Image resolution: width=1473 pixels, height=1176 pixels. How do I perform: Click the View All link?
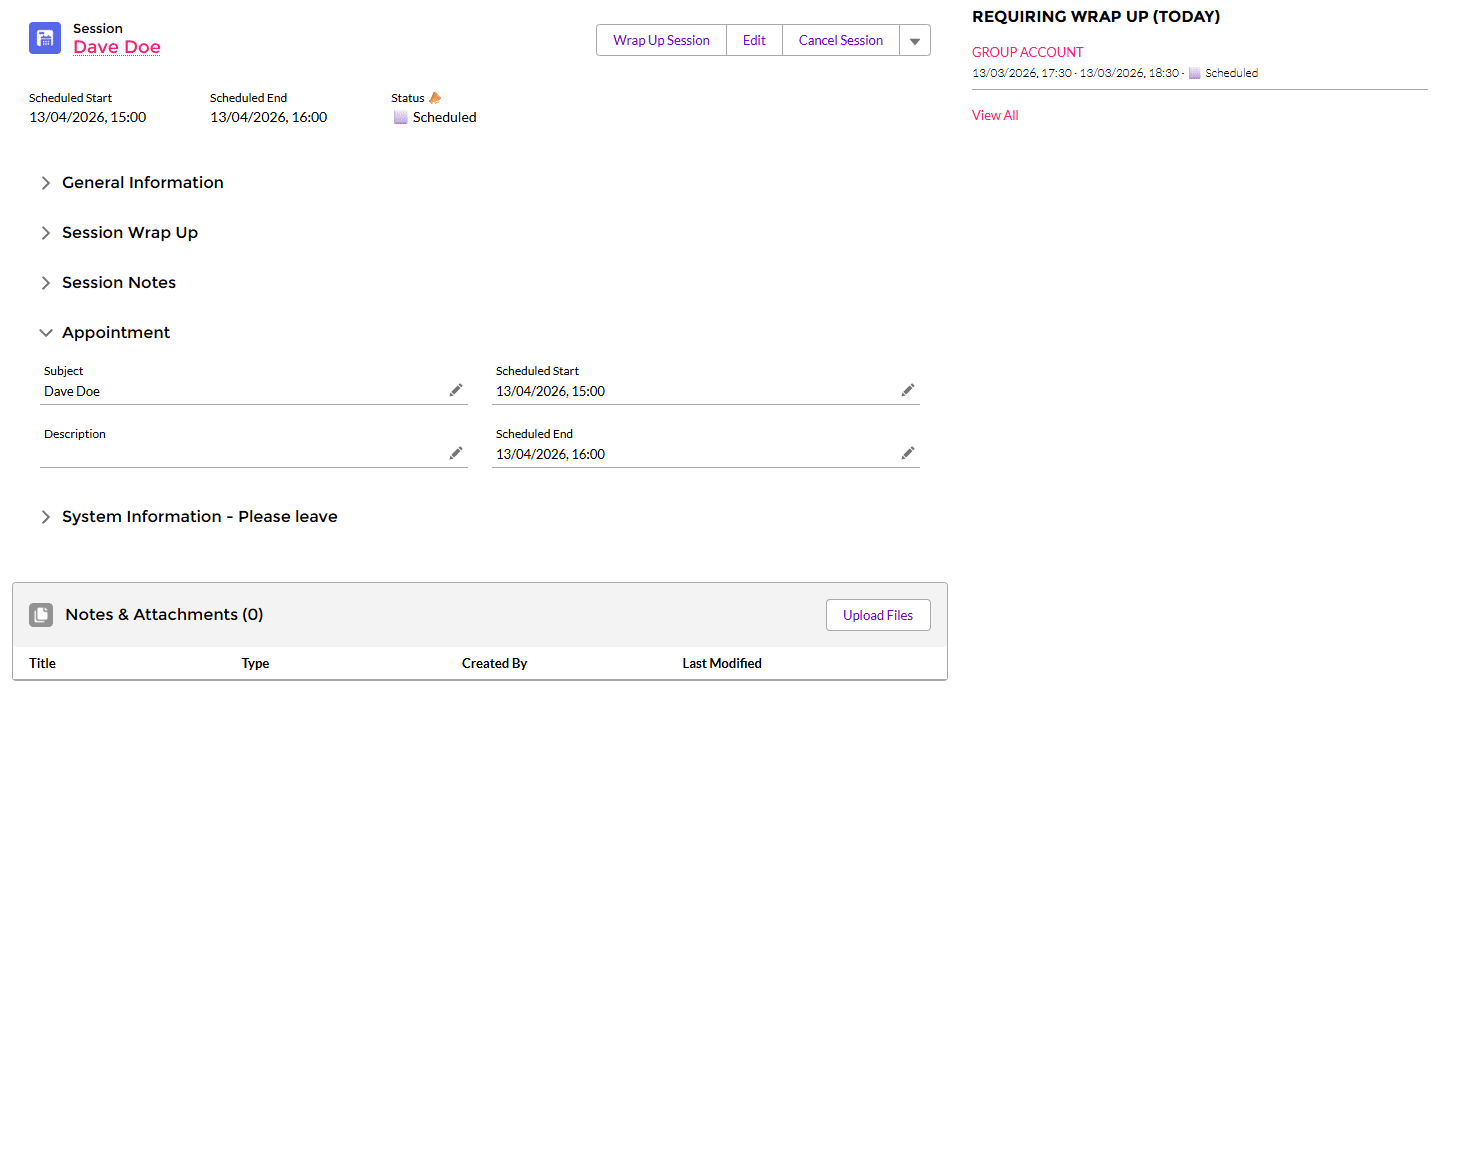[x=995, y=115]
